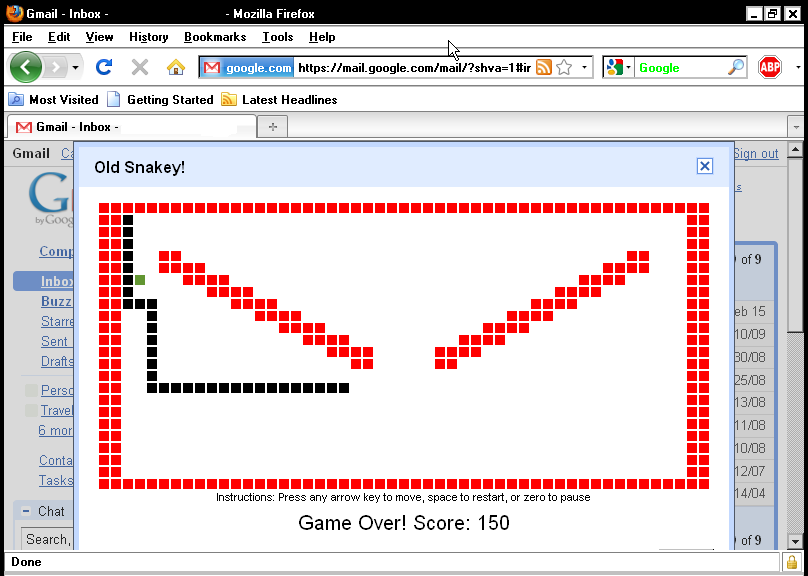Open the Most Visited bookmarks folder
The width and height of the screenshot is (808, 576).
click(x=54, y=99)
